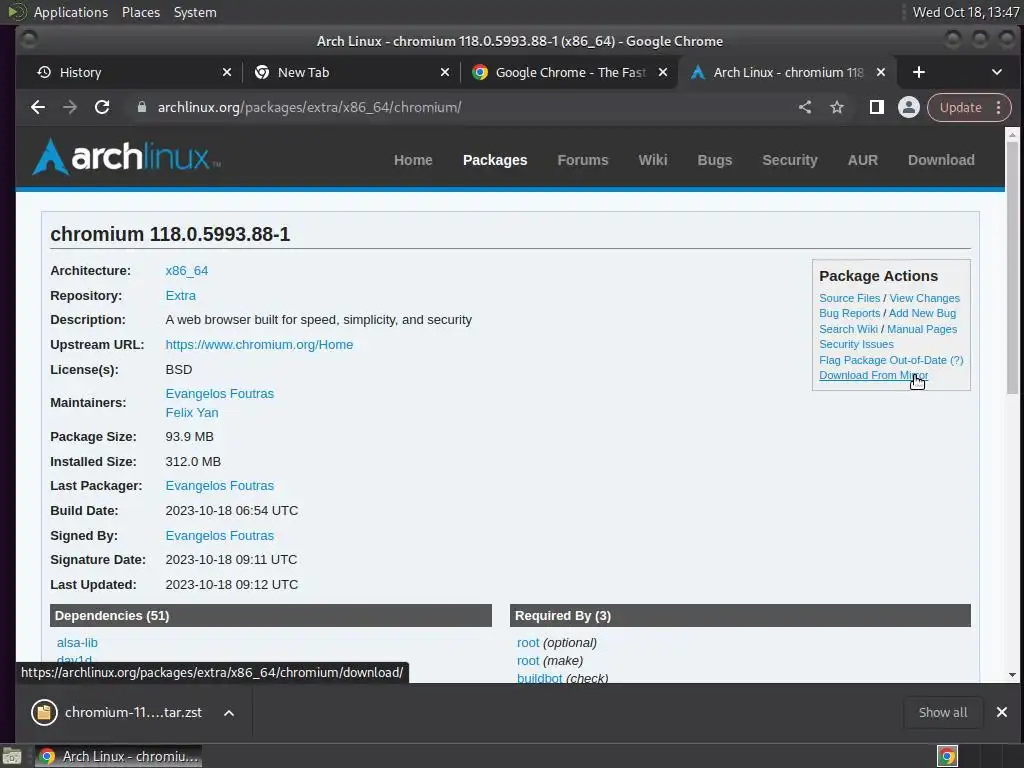Open the Places menu
Viewport: 1024px width, 768px height.
140,12
